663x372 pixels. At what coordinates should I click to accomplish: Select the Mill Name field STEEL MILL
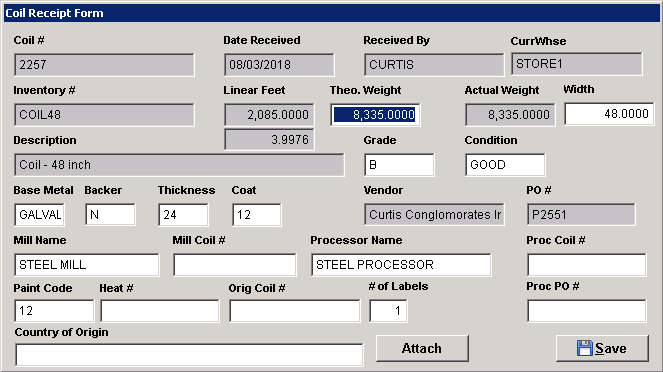[87, 265]
